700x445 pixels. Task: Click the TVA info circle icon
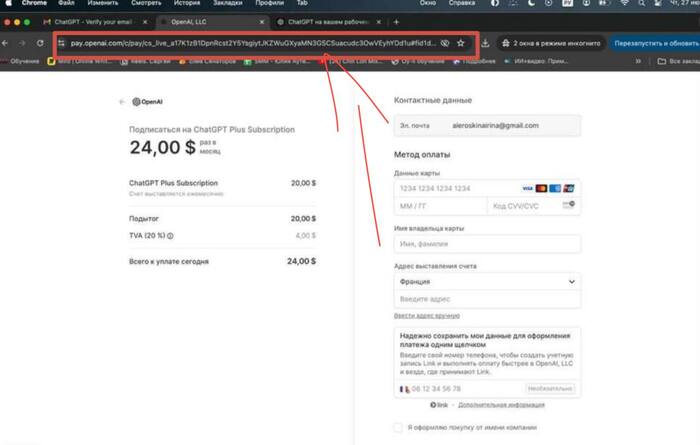coord(169,236)
